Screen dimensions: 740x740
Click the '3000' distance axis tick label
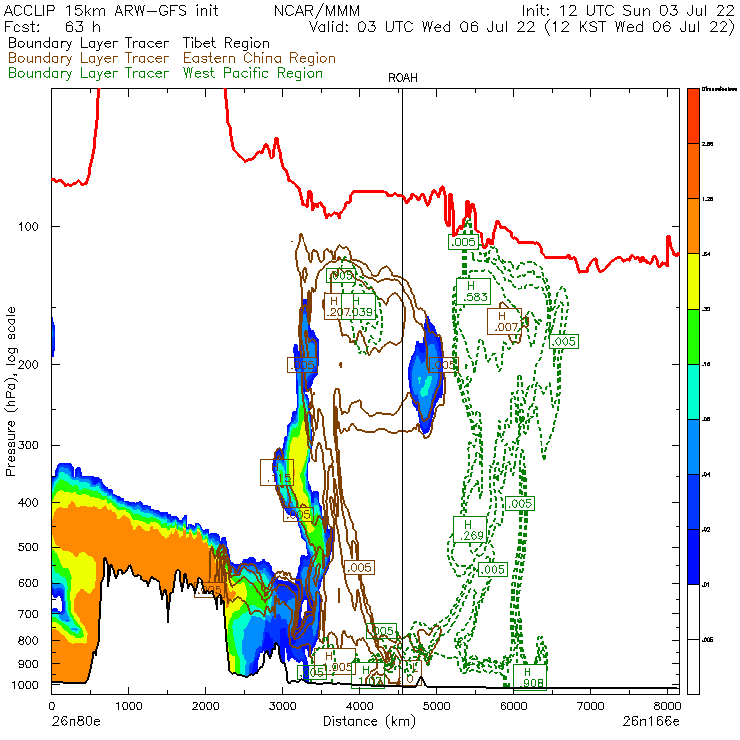click(x=282, y=706)
